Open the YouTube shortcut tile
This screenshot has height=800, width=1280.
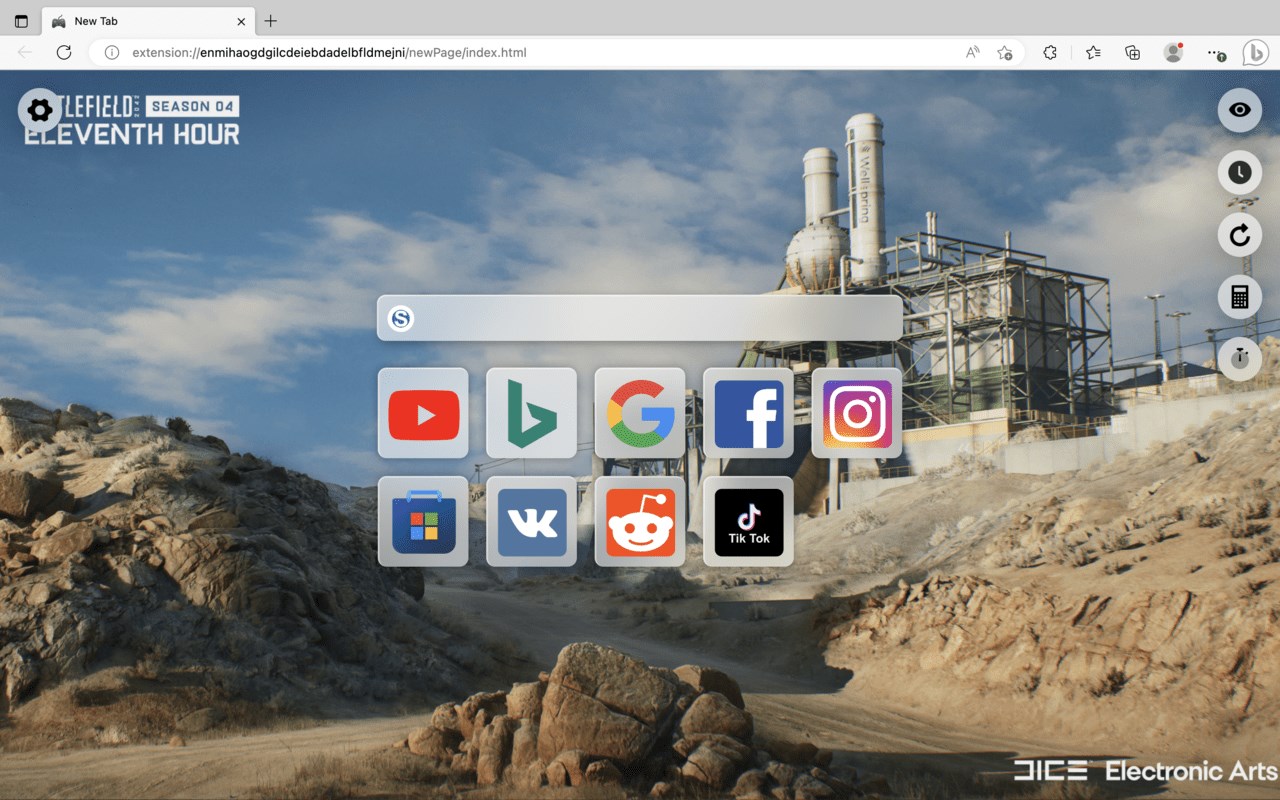coord(423,413)
